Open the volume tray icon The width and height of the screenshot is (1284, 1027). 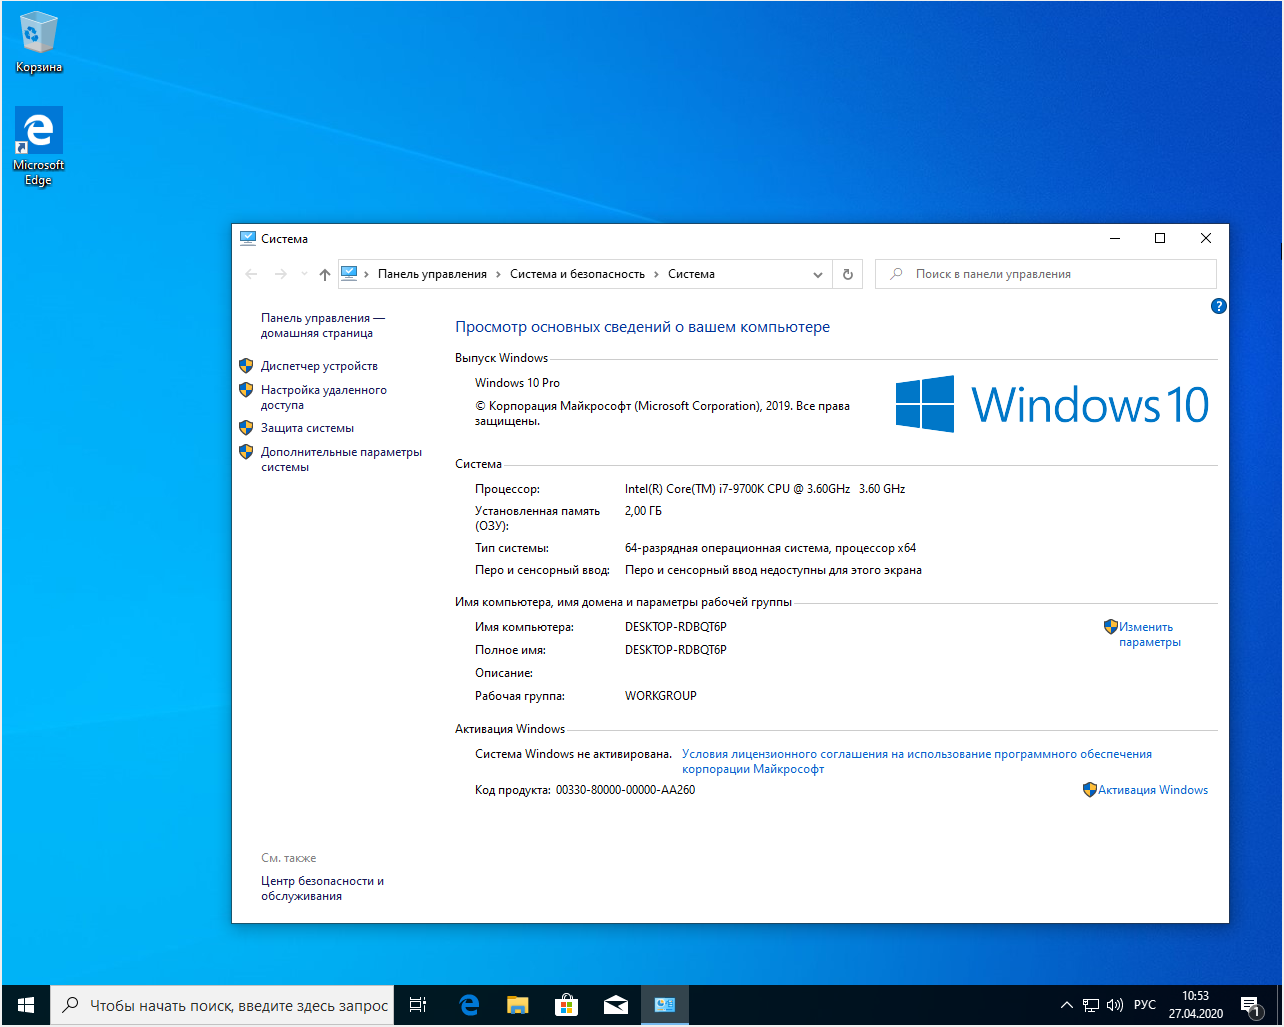[1115, 1005]
